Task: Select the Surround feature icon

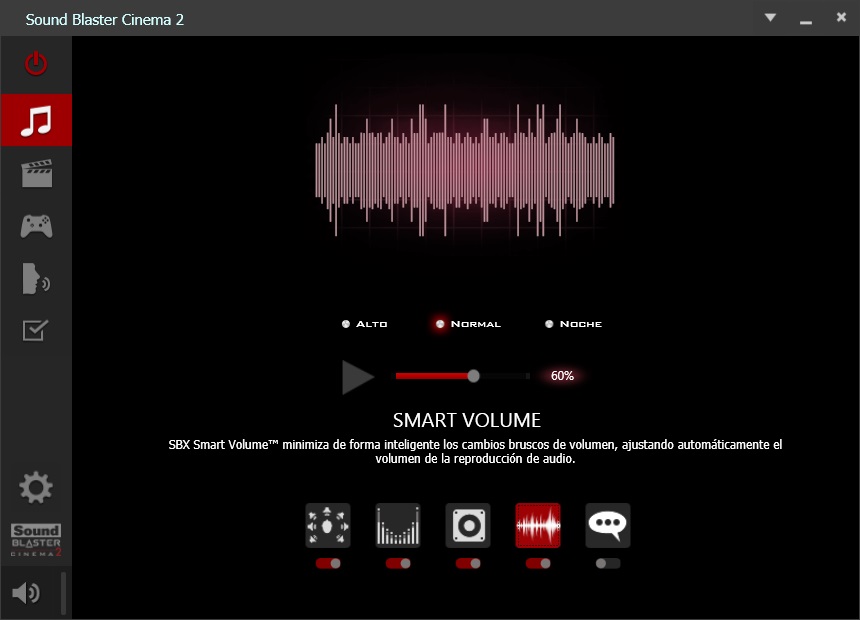Action: (328, 526)
